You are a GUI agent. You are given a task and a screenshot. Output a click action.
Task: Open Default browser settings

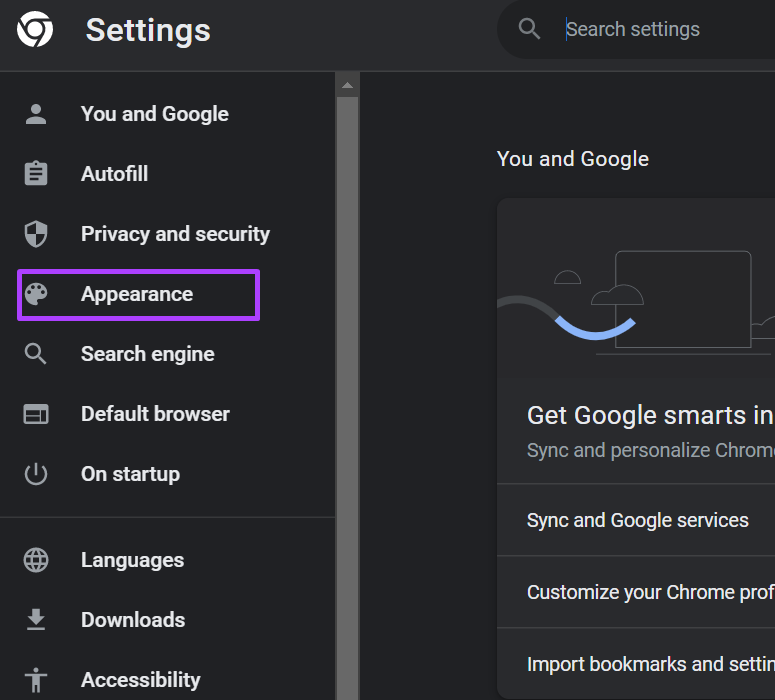pos(155,414)
